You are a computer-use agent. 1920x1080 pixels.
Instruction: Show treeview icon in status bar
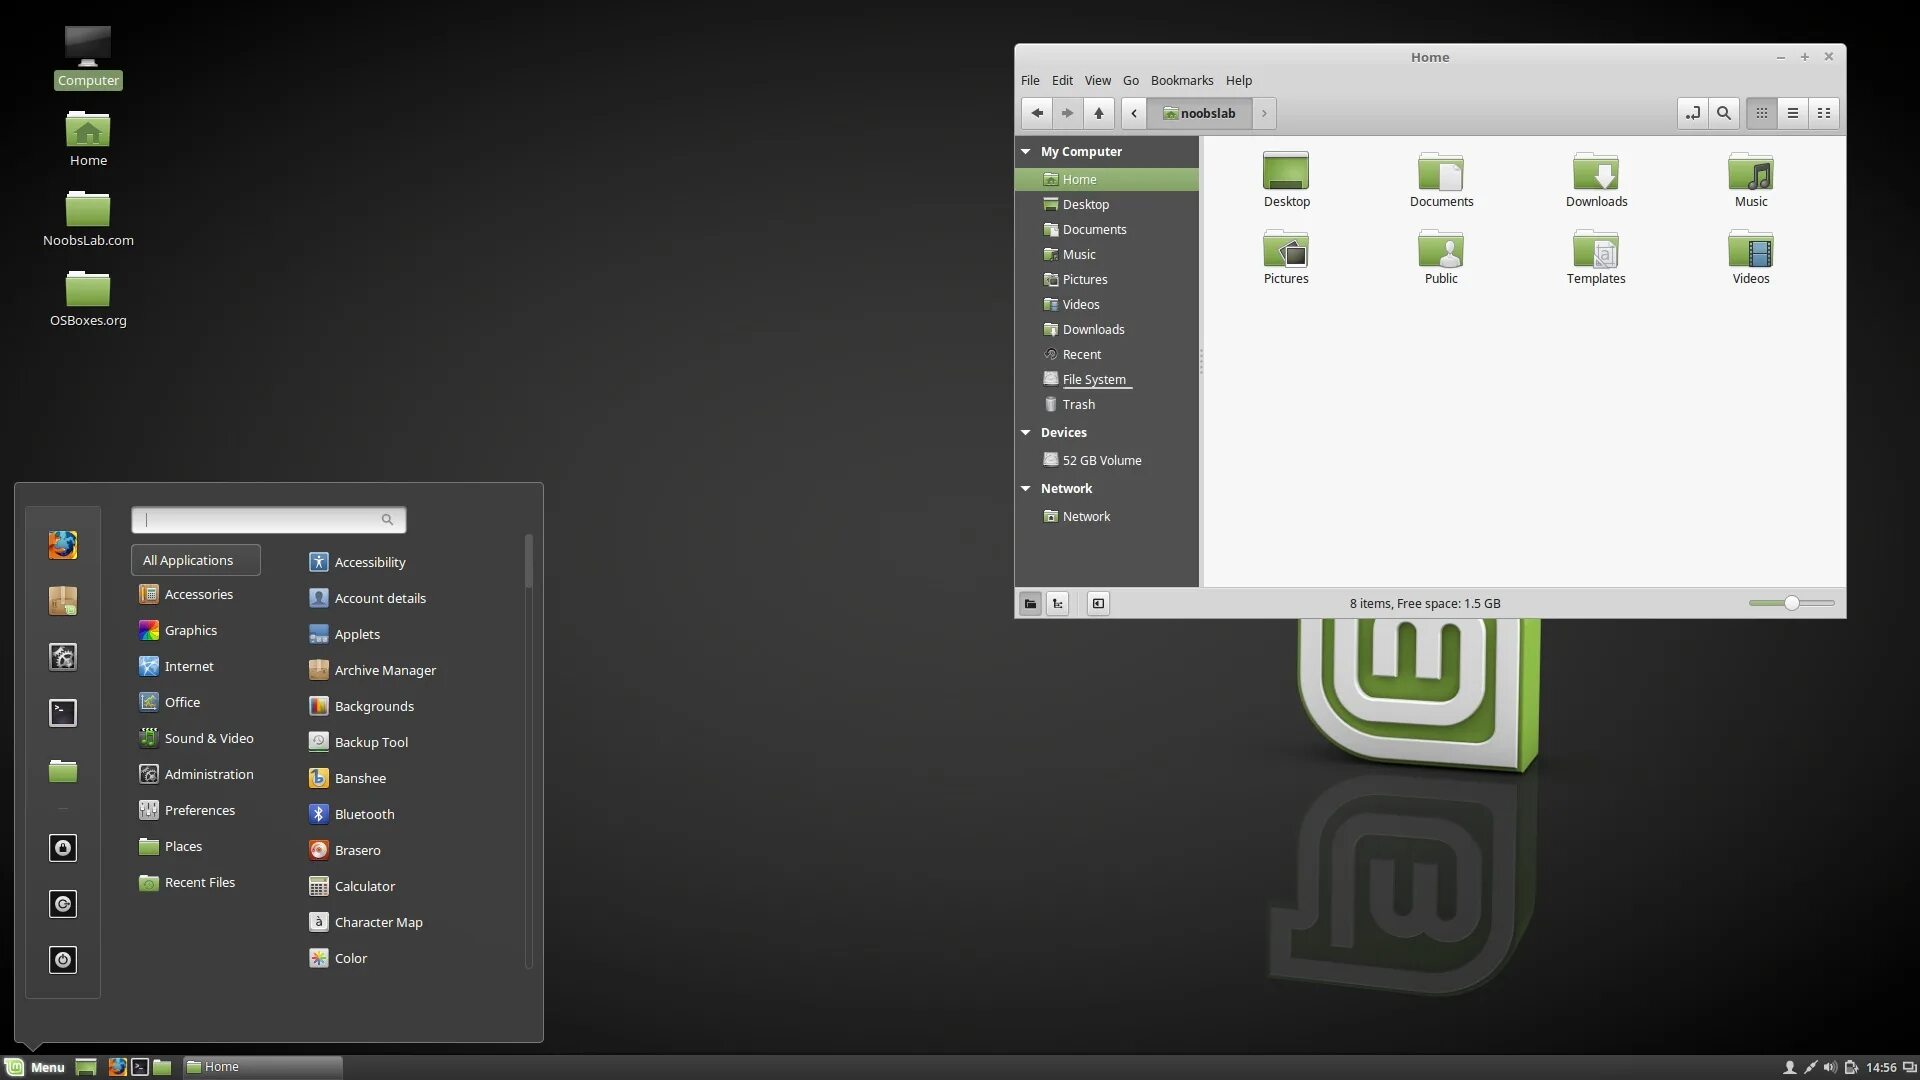1057,603
